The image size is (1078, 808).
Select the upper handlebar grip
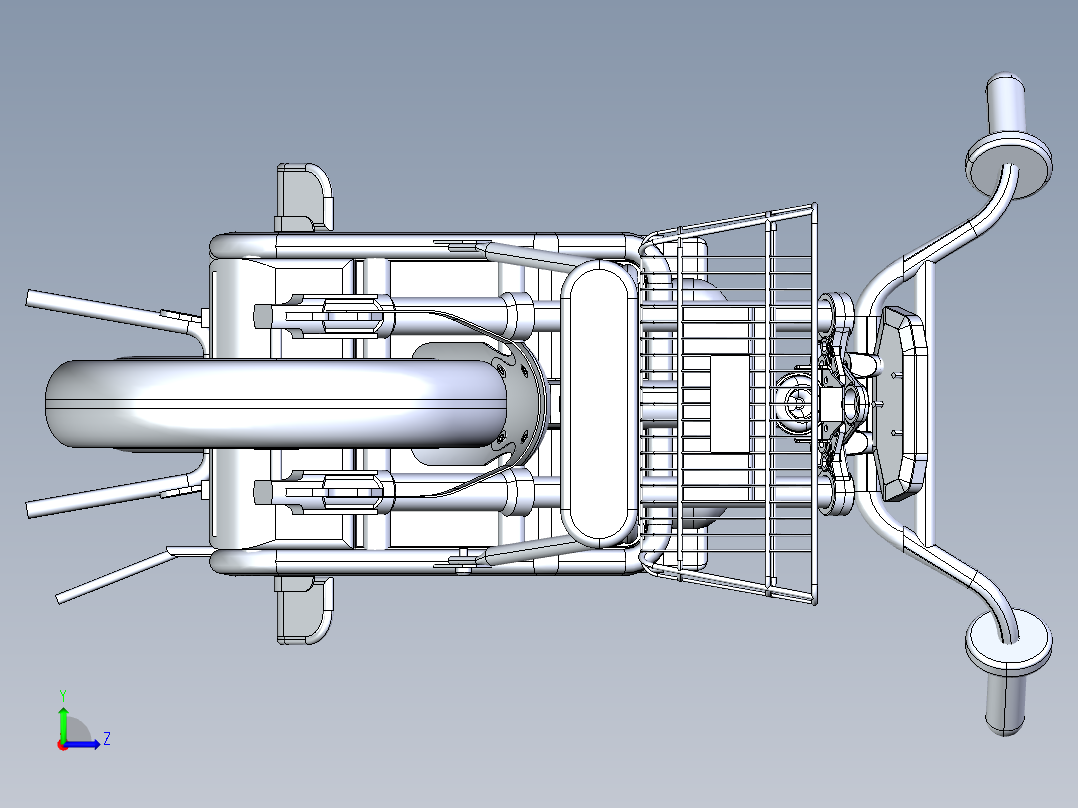point(1006,103)
